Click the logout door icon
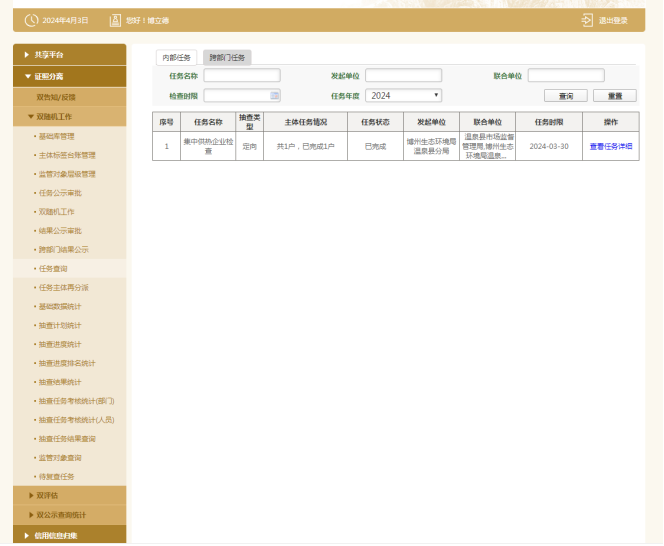This screenshot has width=664, height=546. click(x=587, y=20)
